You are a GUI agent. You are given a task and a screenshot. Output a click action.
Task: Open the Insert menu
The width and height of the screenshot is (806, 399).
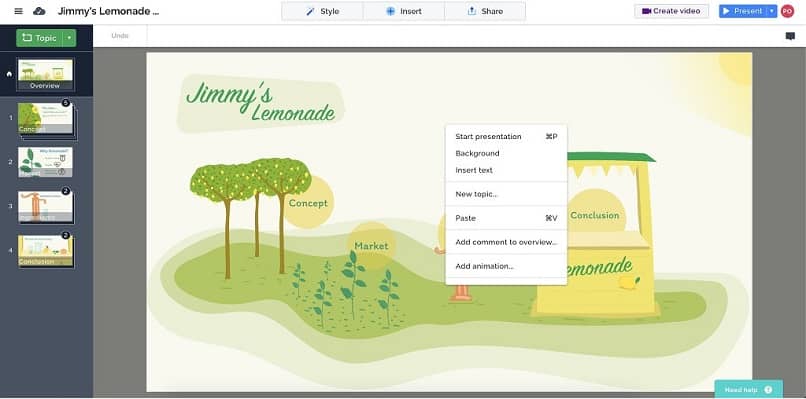point(404,11)
